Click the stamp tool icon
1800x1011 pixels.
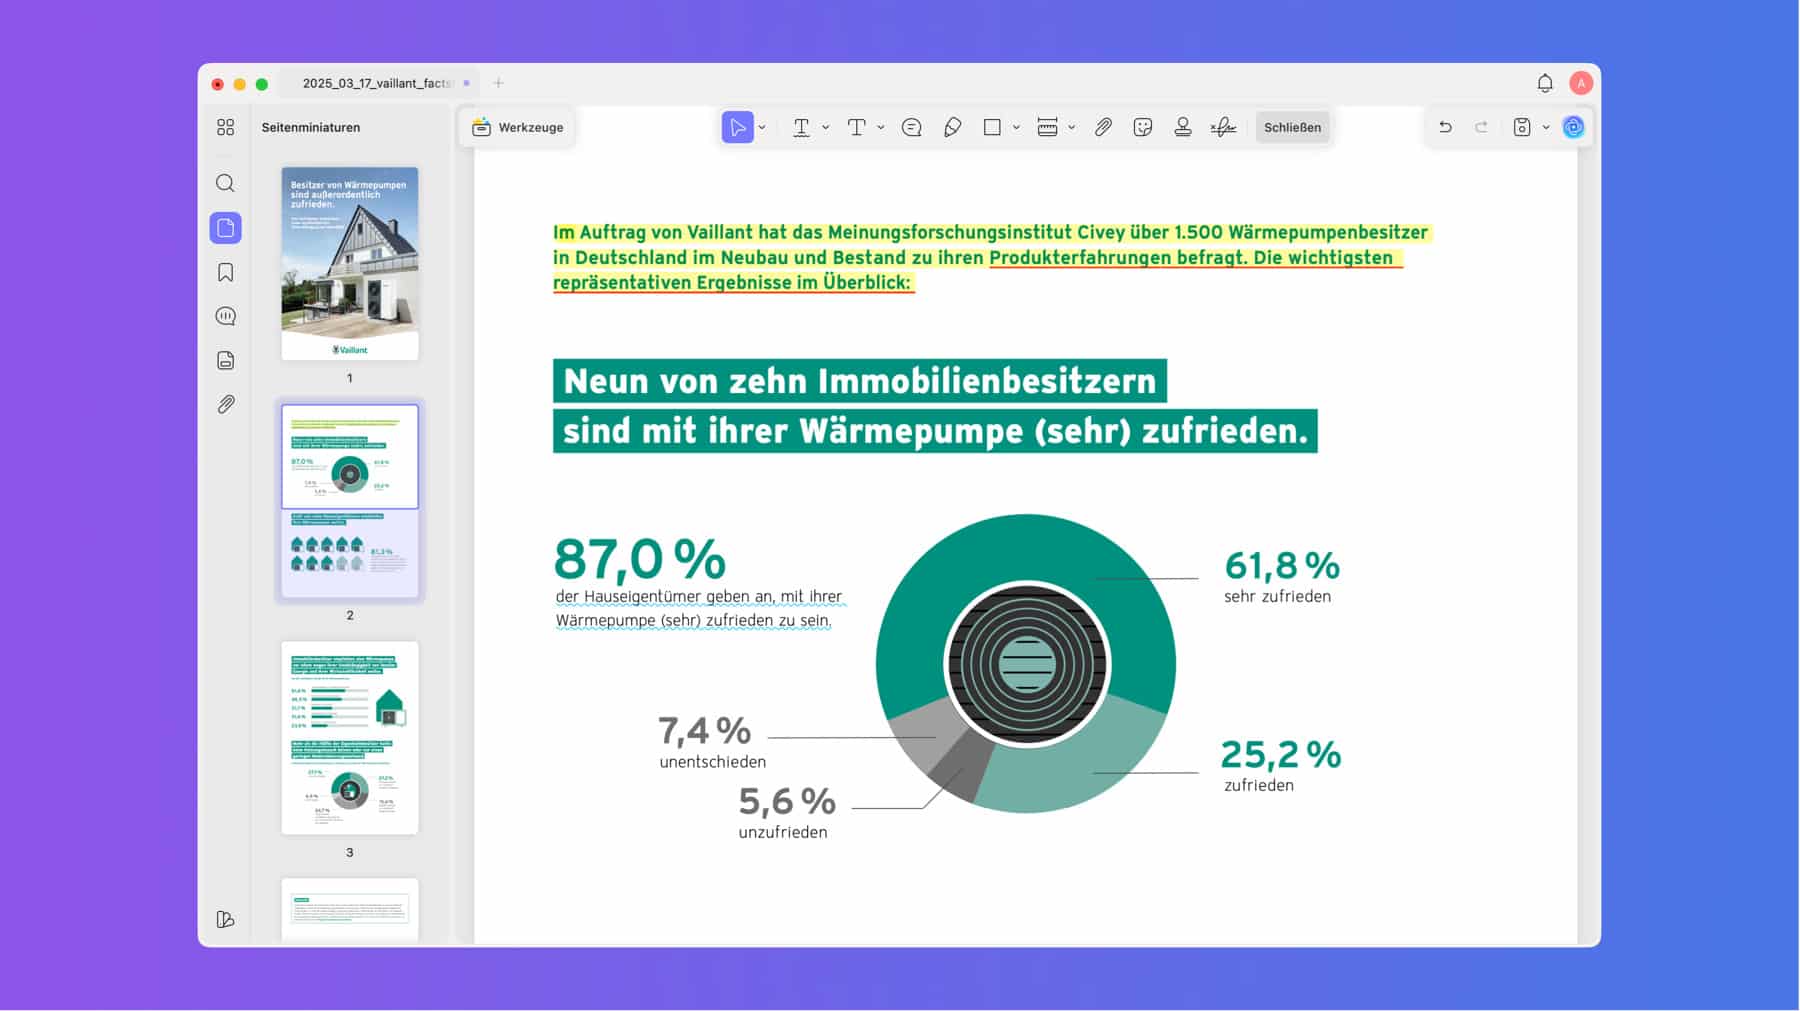coord(1182,127)
